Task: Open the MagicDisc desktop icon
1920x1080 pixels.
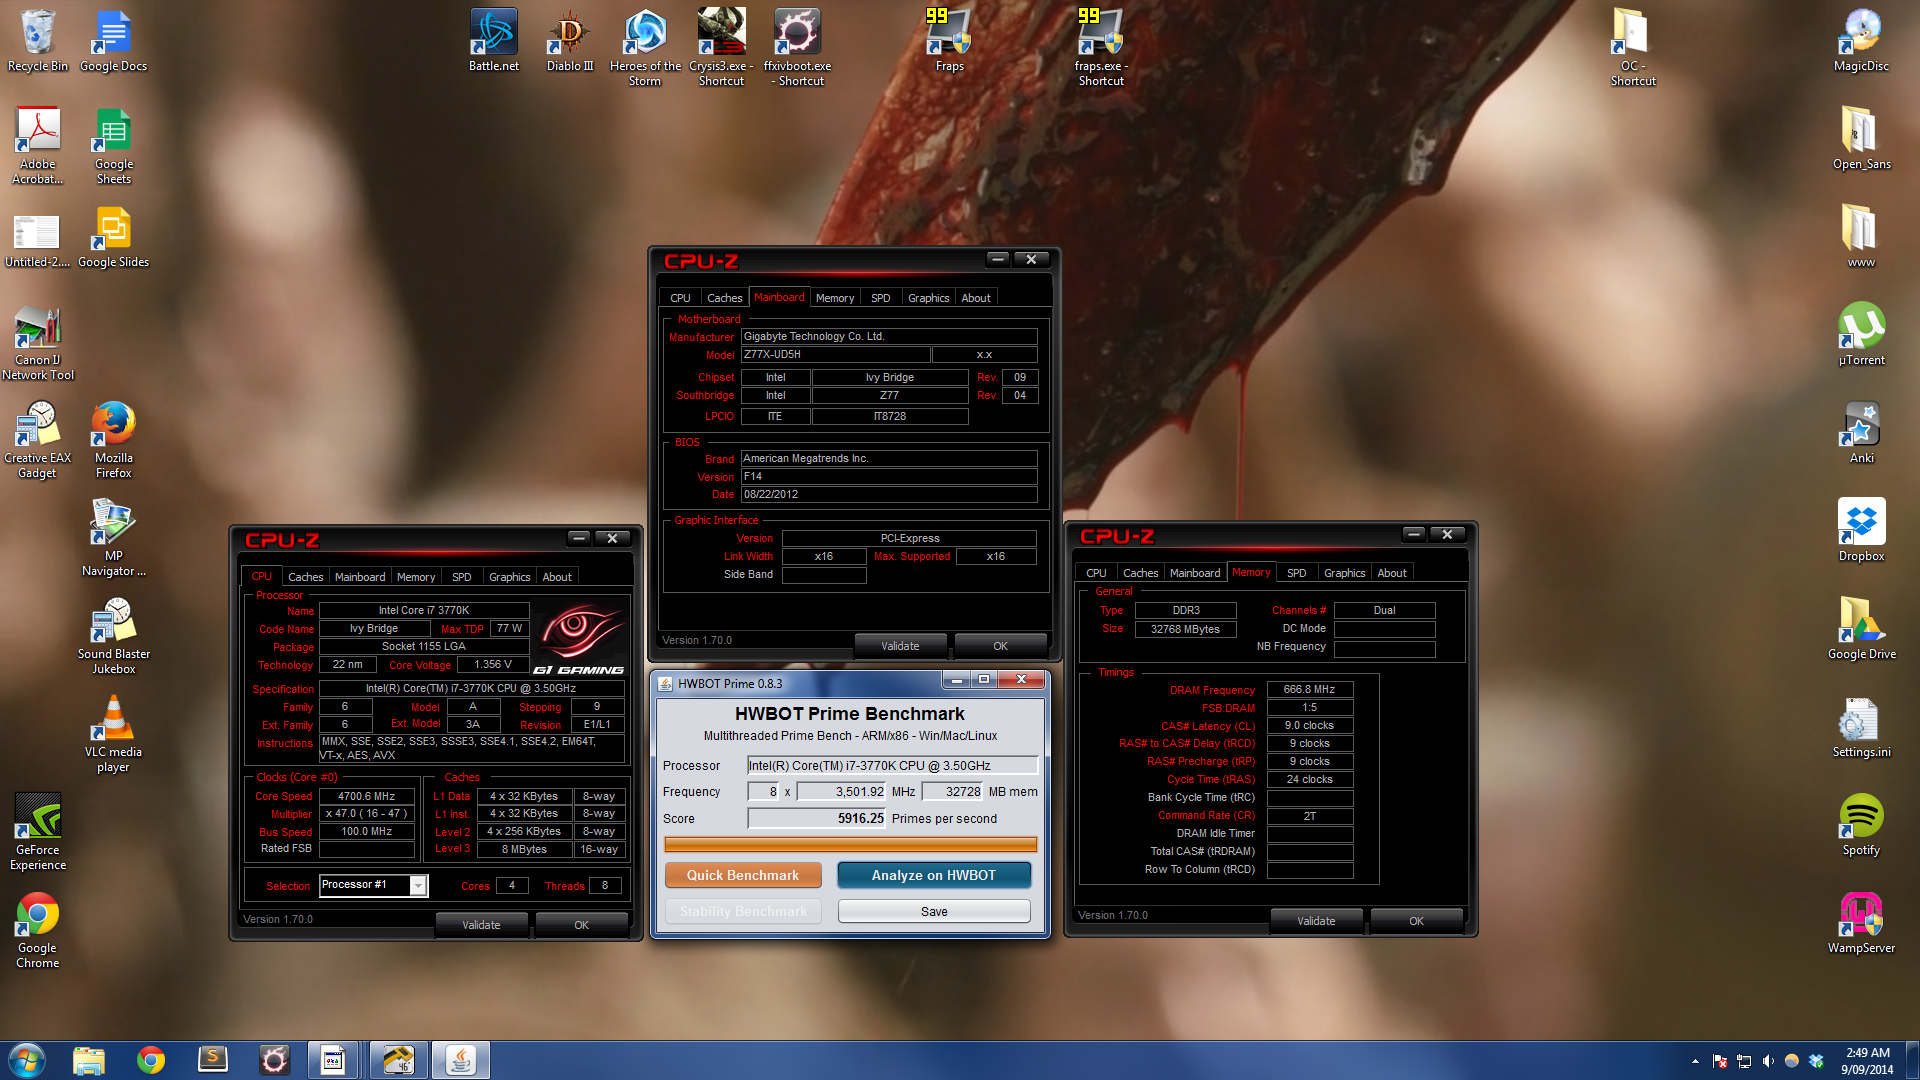Action: (x=1861, y=40)
